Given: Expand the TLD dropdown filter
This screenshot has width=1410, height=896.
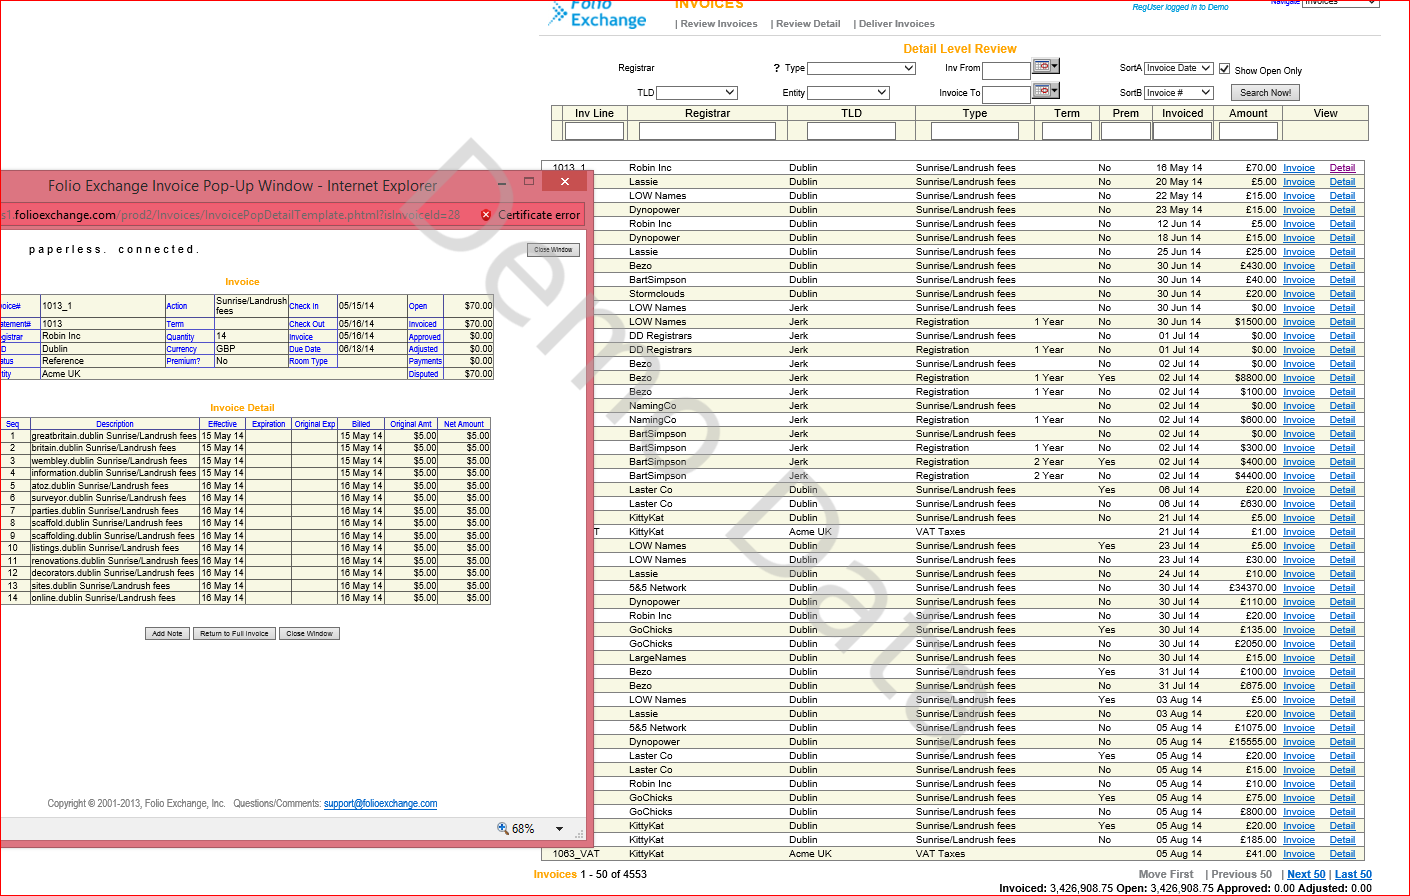Looking at the screenshot, I should pos(696,93).
